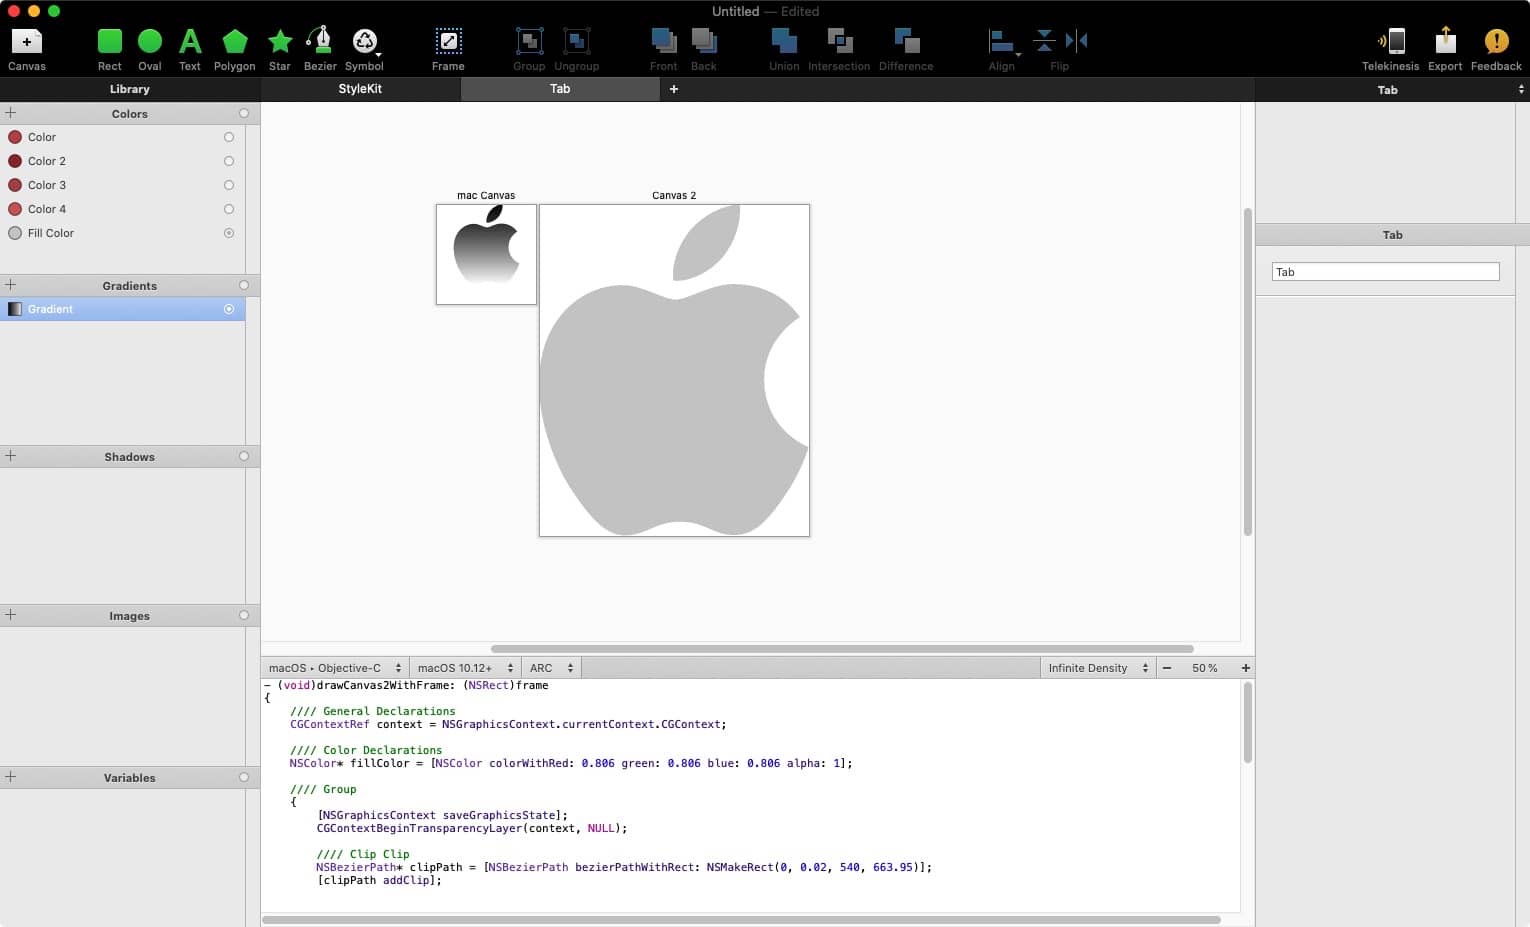The height and width of the screenshot is (927, 1530).
Task: Toggle the Shadows section header circle
Action: pos(244,456)
